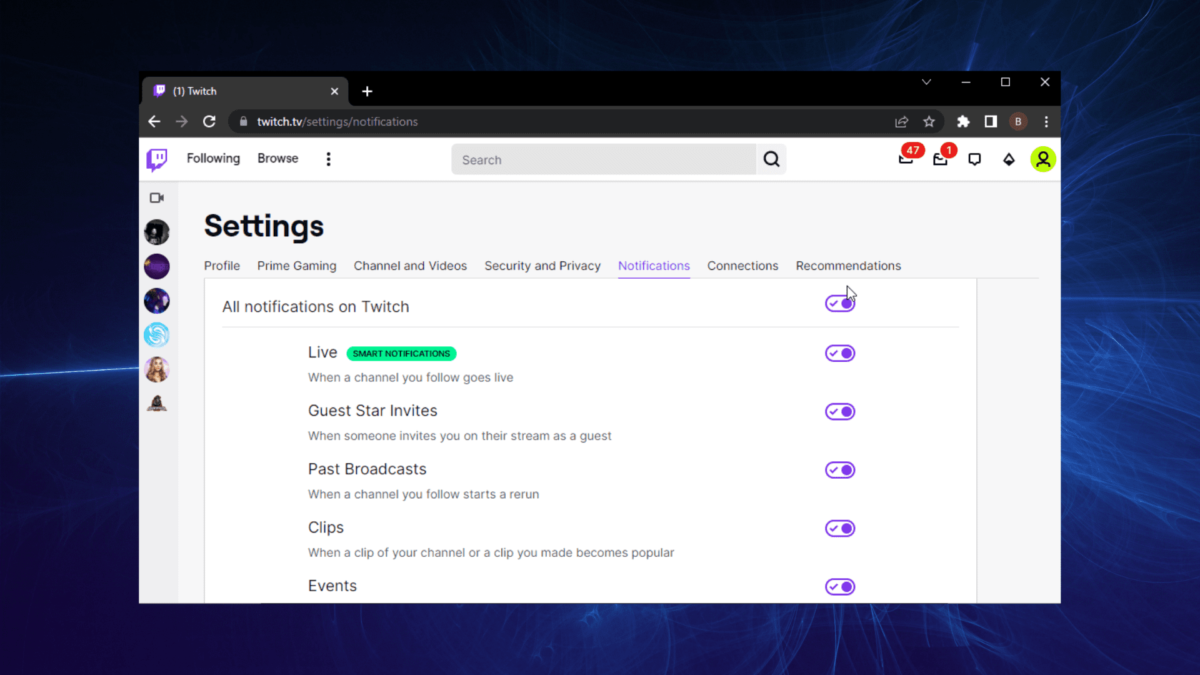Click into the Twitch Search field
1200x675 pixels.
click(x=603, y=159)
